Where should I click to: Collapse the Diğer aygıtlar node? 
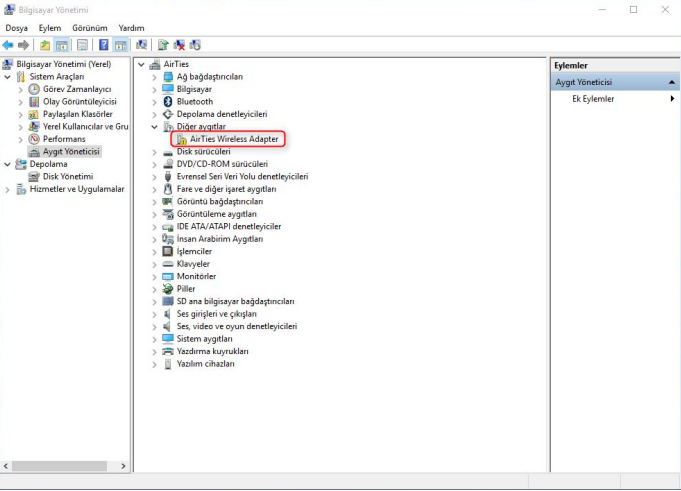(x=154, y=127)
